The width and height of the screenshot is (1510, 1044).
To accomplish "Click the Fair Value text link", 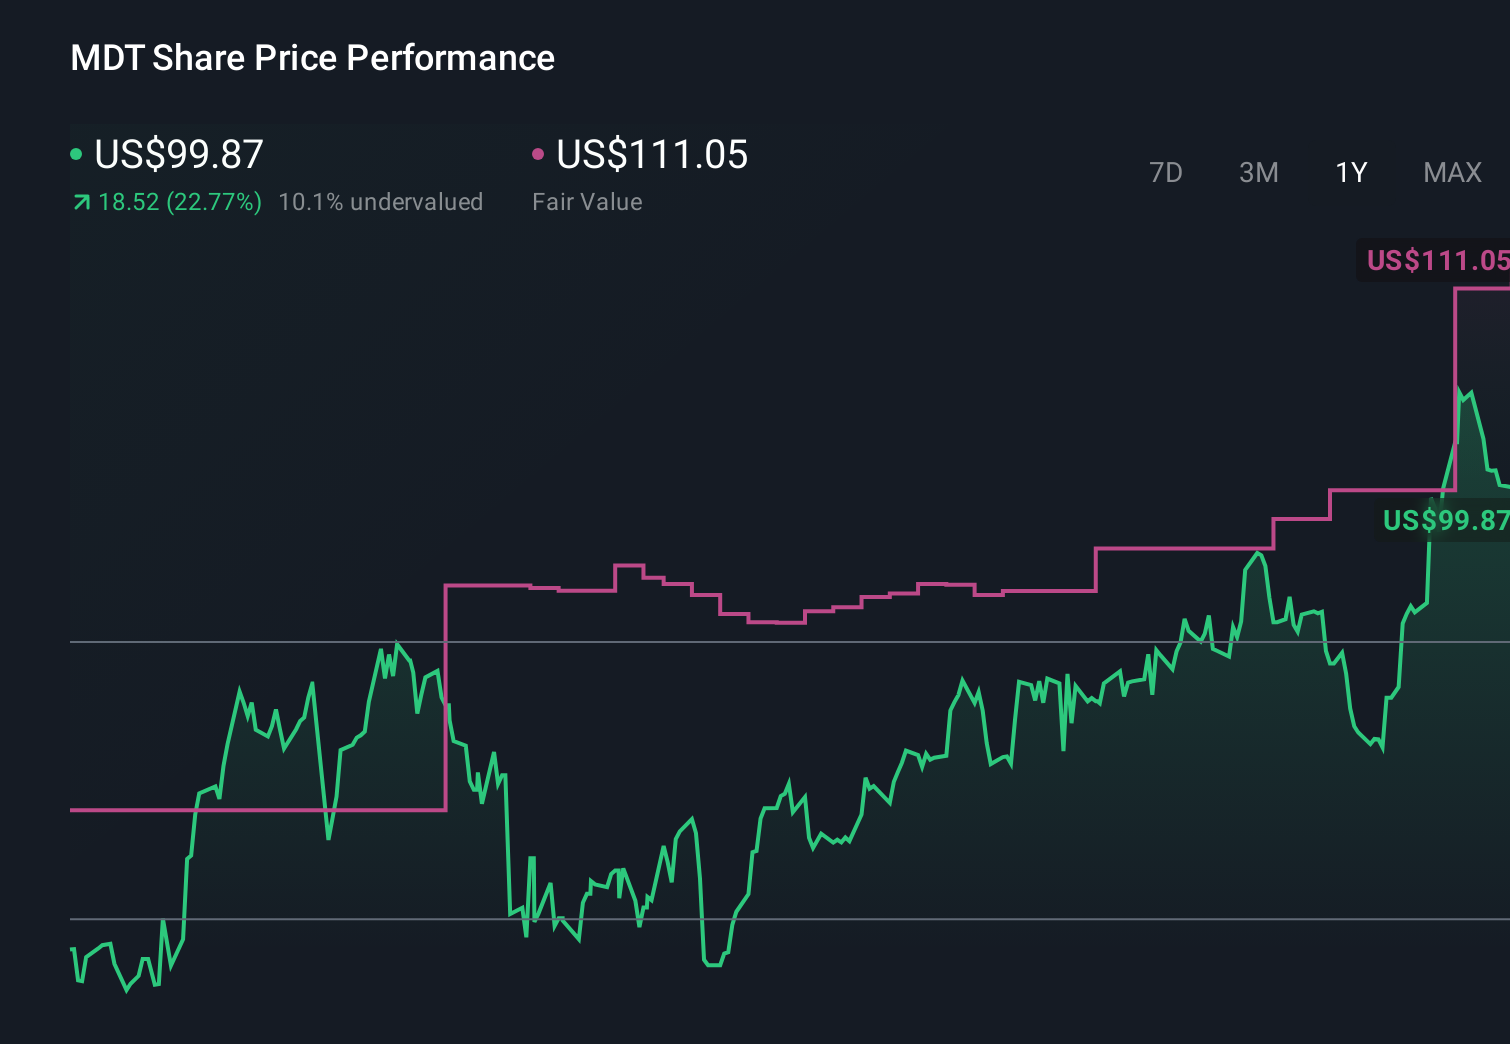I will pyautogui.click(x=588, y=202).
